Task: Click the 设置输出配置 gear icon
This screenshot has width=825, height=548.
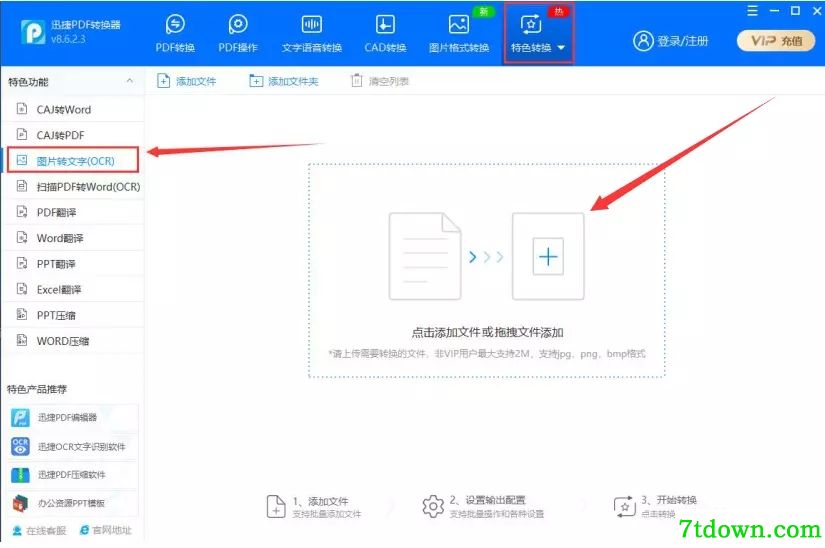Action: coord(432,506)
